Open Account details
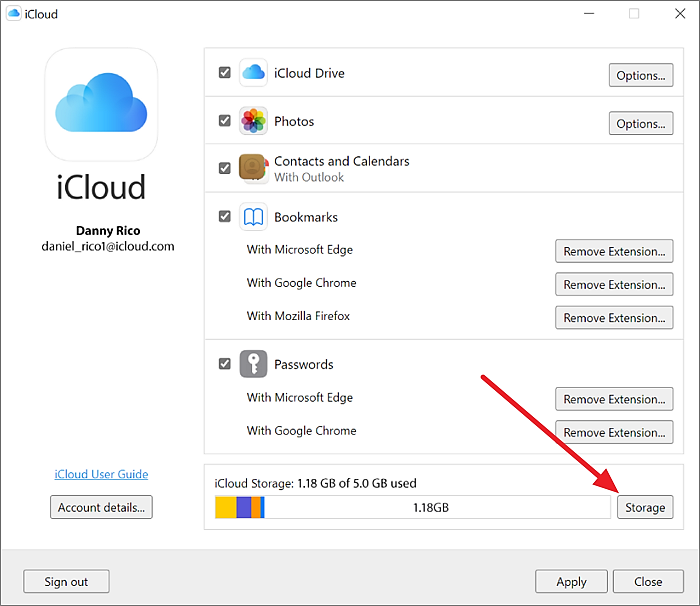This screenshot has width=700, height=606. coord(101,507)
